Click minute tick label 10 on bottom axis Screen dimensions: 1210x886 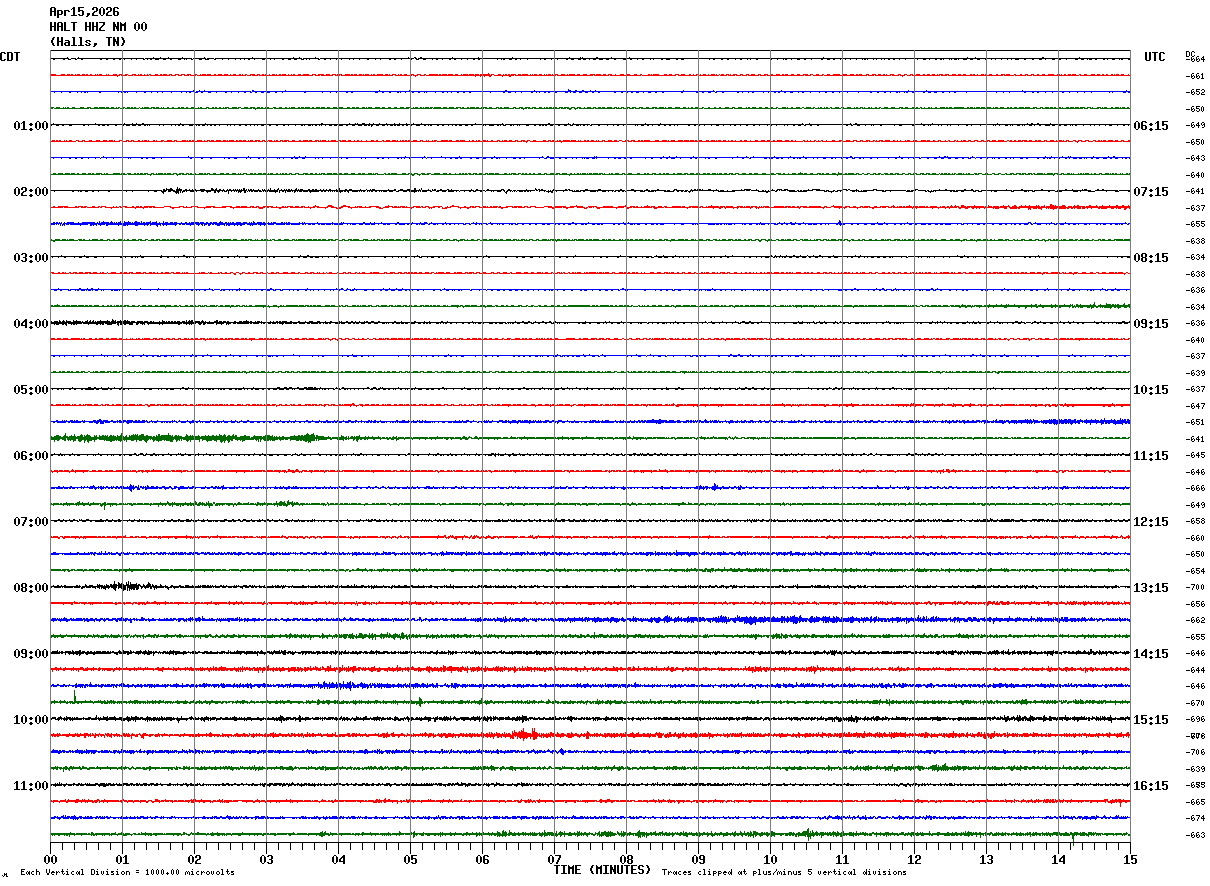click(771, 859)
